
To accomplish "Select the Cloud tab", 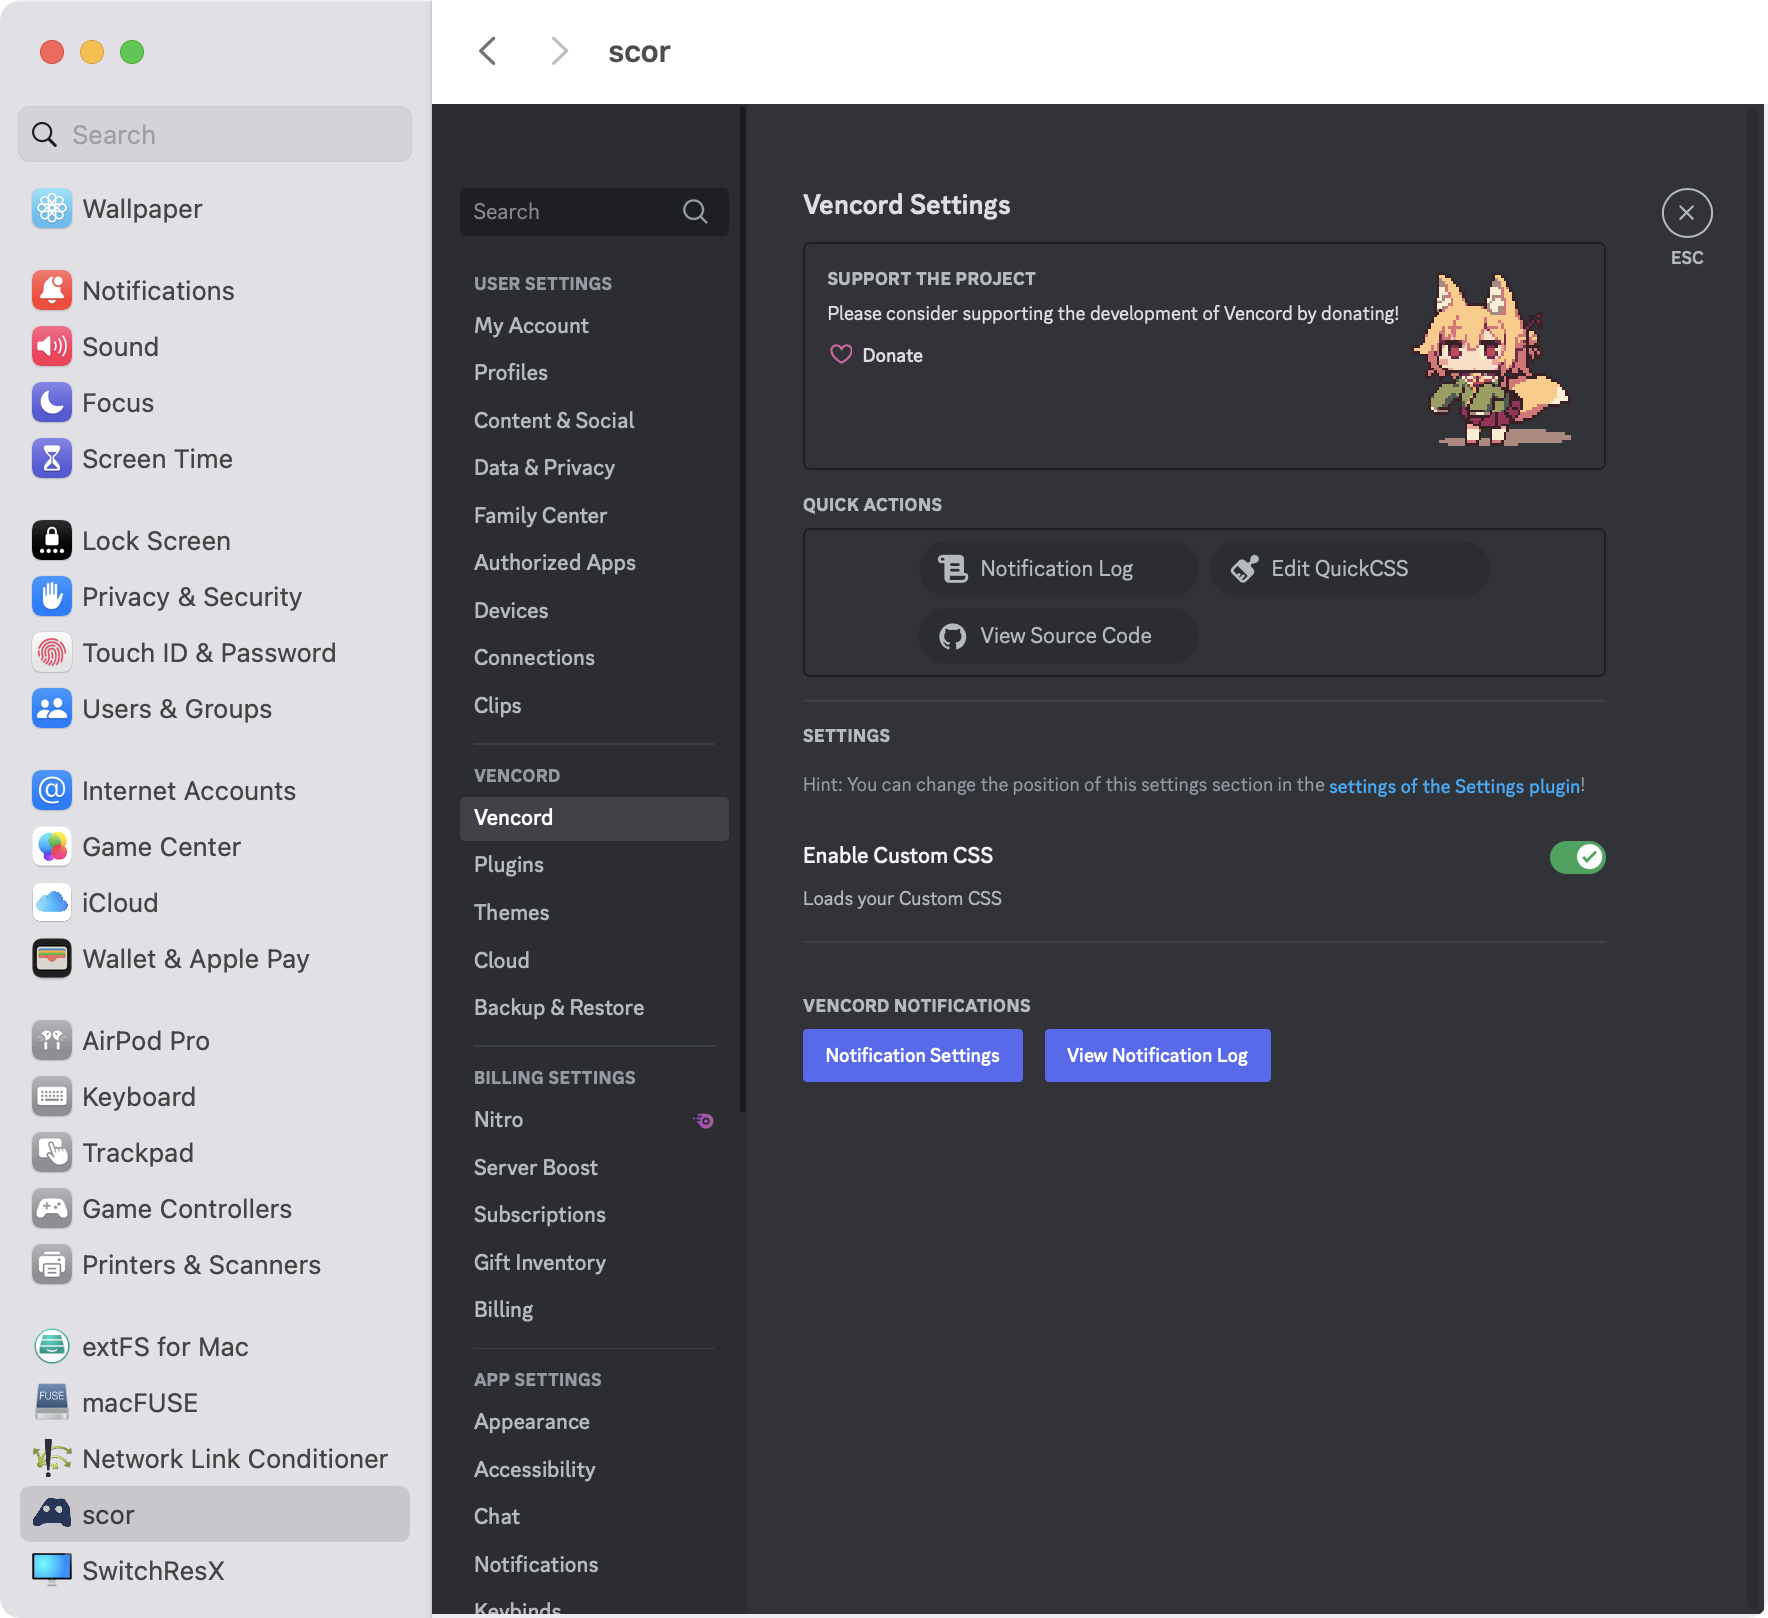I will pyautogui.click(x=594, y=961).
